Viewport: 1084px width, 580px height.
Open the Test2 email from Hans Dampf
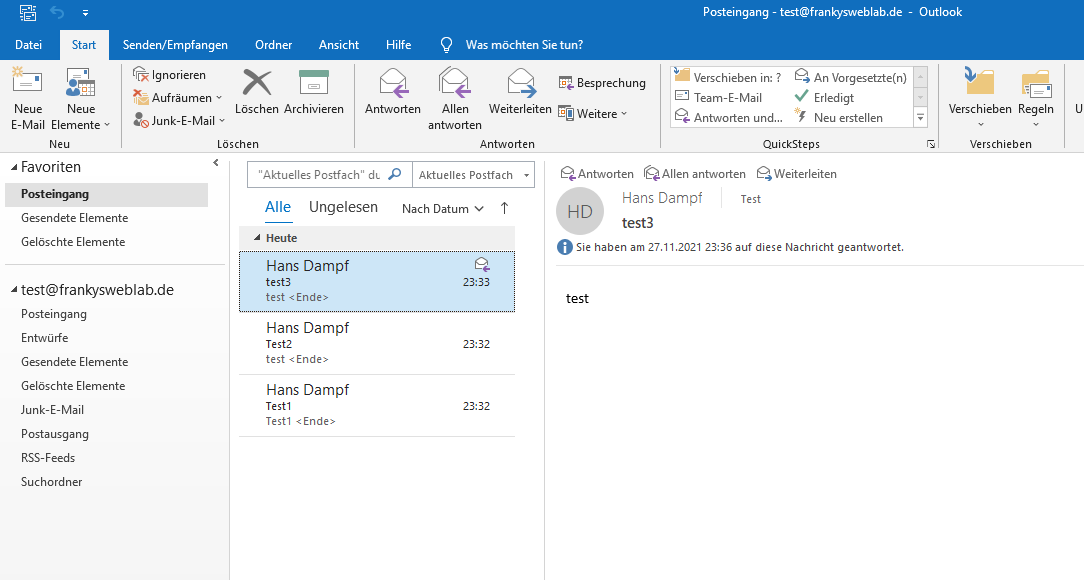tap(377, 343)
